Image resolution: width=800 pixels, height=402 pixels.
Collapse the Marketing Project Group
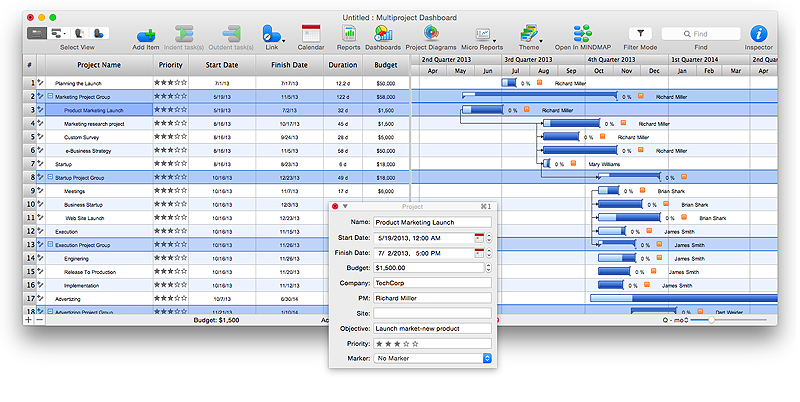50,96
